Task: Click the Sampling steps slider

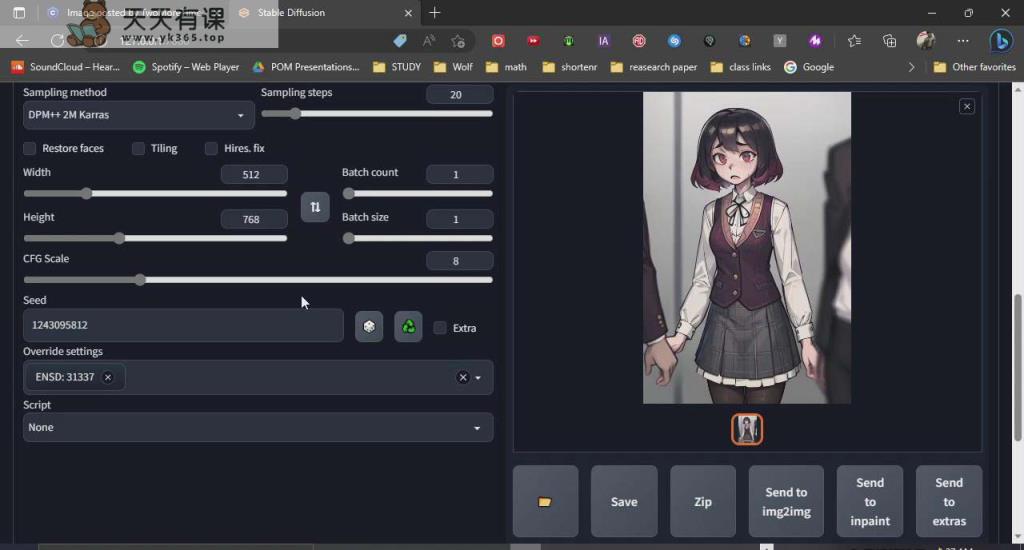Action: click(x=377, y=114)
